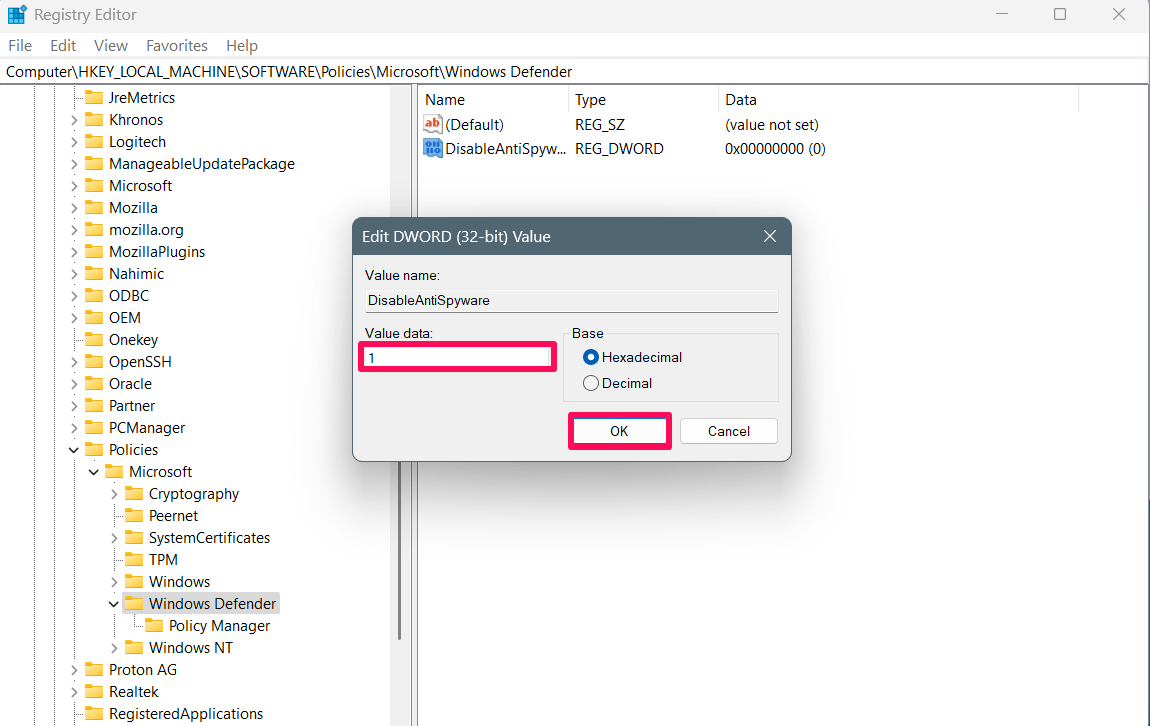Image resolution: width=1150 pixels, height=726 pixels.
Task: Click the Proton AG folder icon
Action: (x=94, y=670)
